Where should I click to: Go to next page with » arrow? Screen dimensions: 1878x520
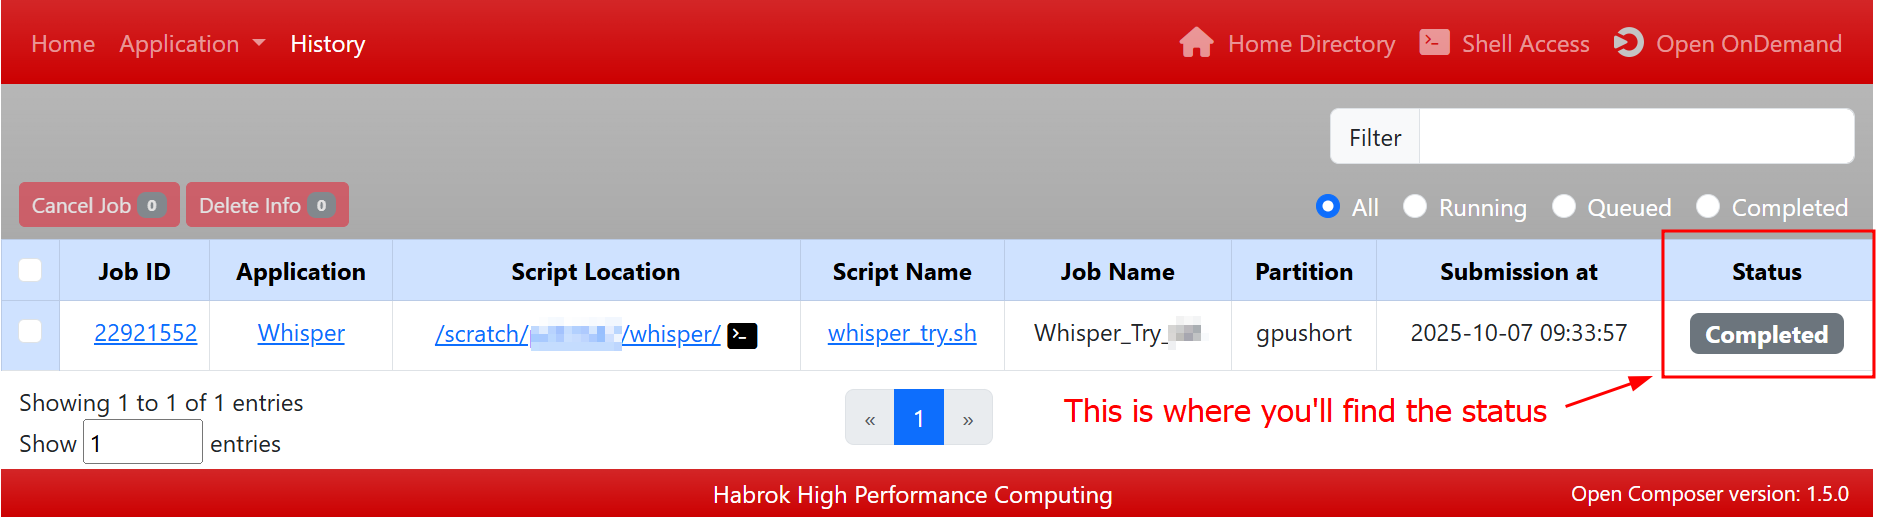tap(967, 418)
